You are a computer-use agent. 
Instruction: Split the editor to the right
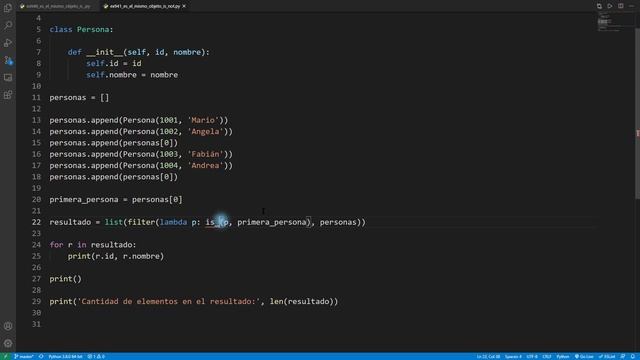tap(621, 6)
